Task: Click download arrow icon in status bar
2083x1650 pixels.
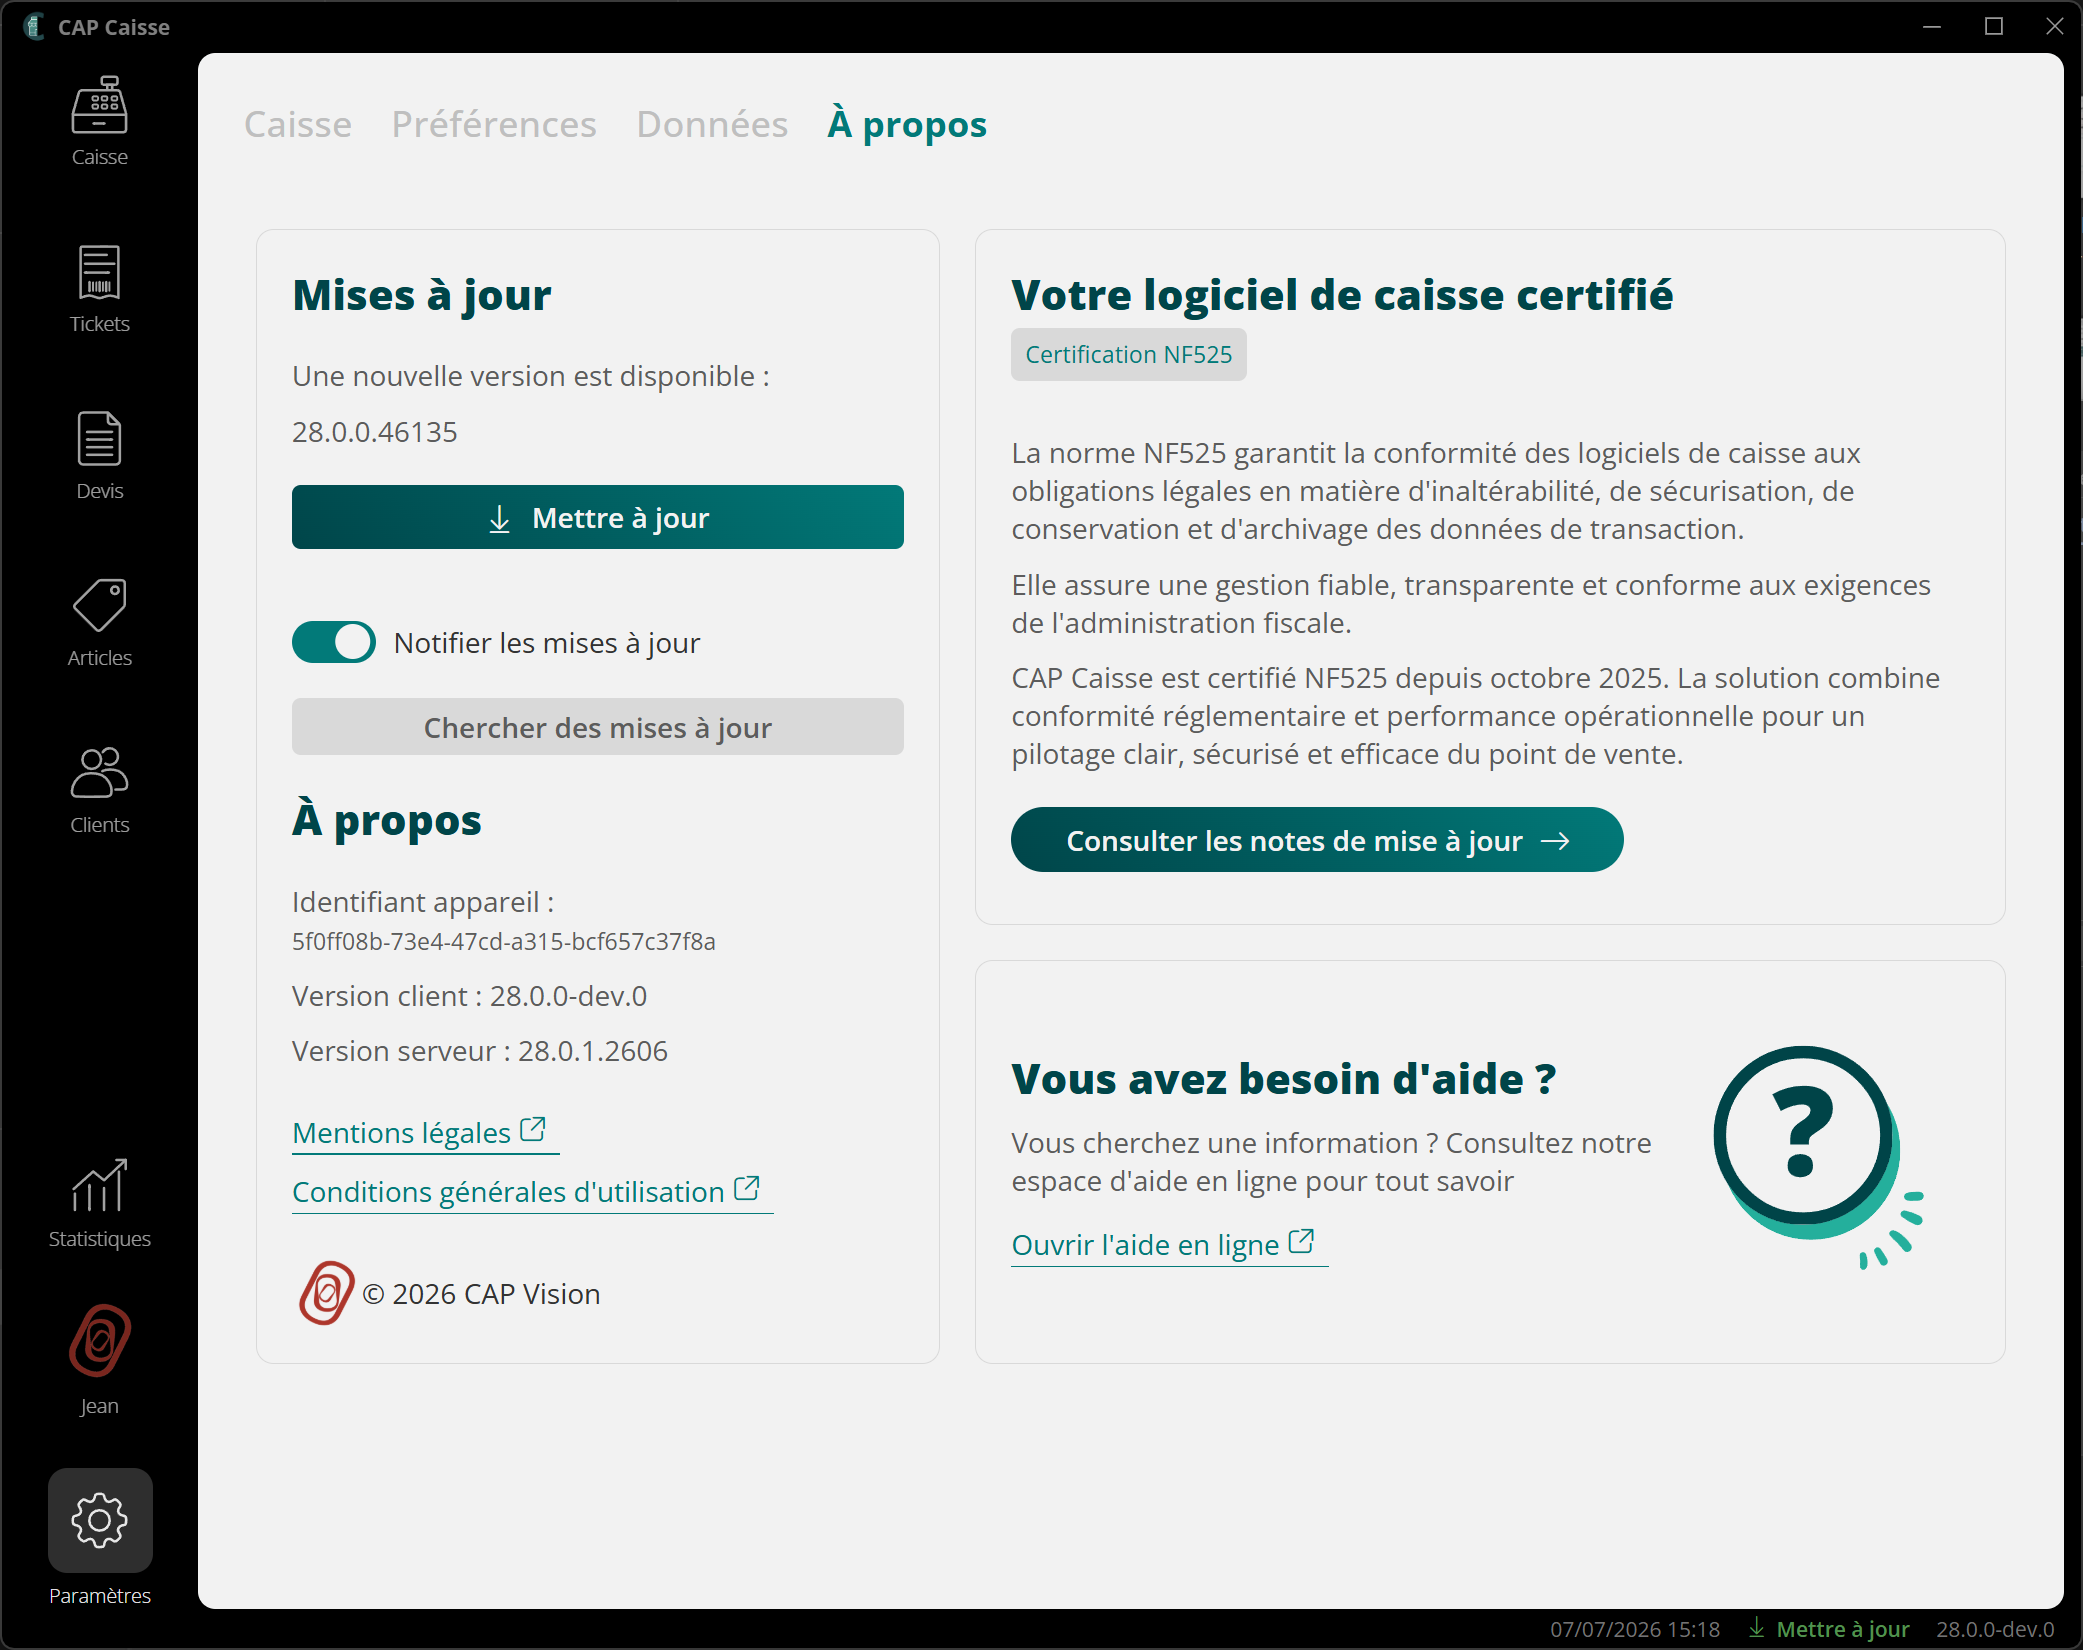Action: 1757,1628
